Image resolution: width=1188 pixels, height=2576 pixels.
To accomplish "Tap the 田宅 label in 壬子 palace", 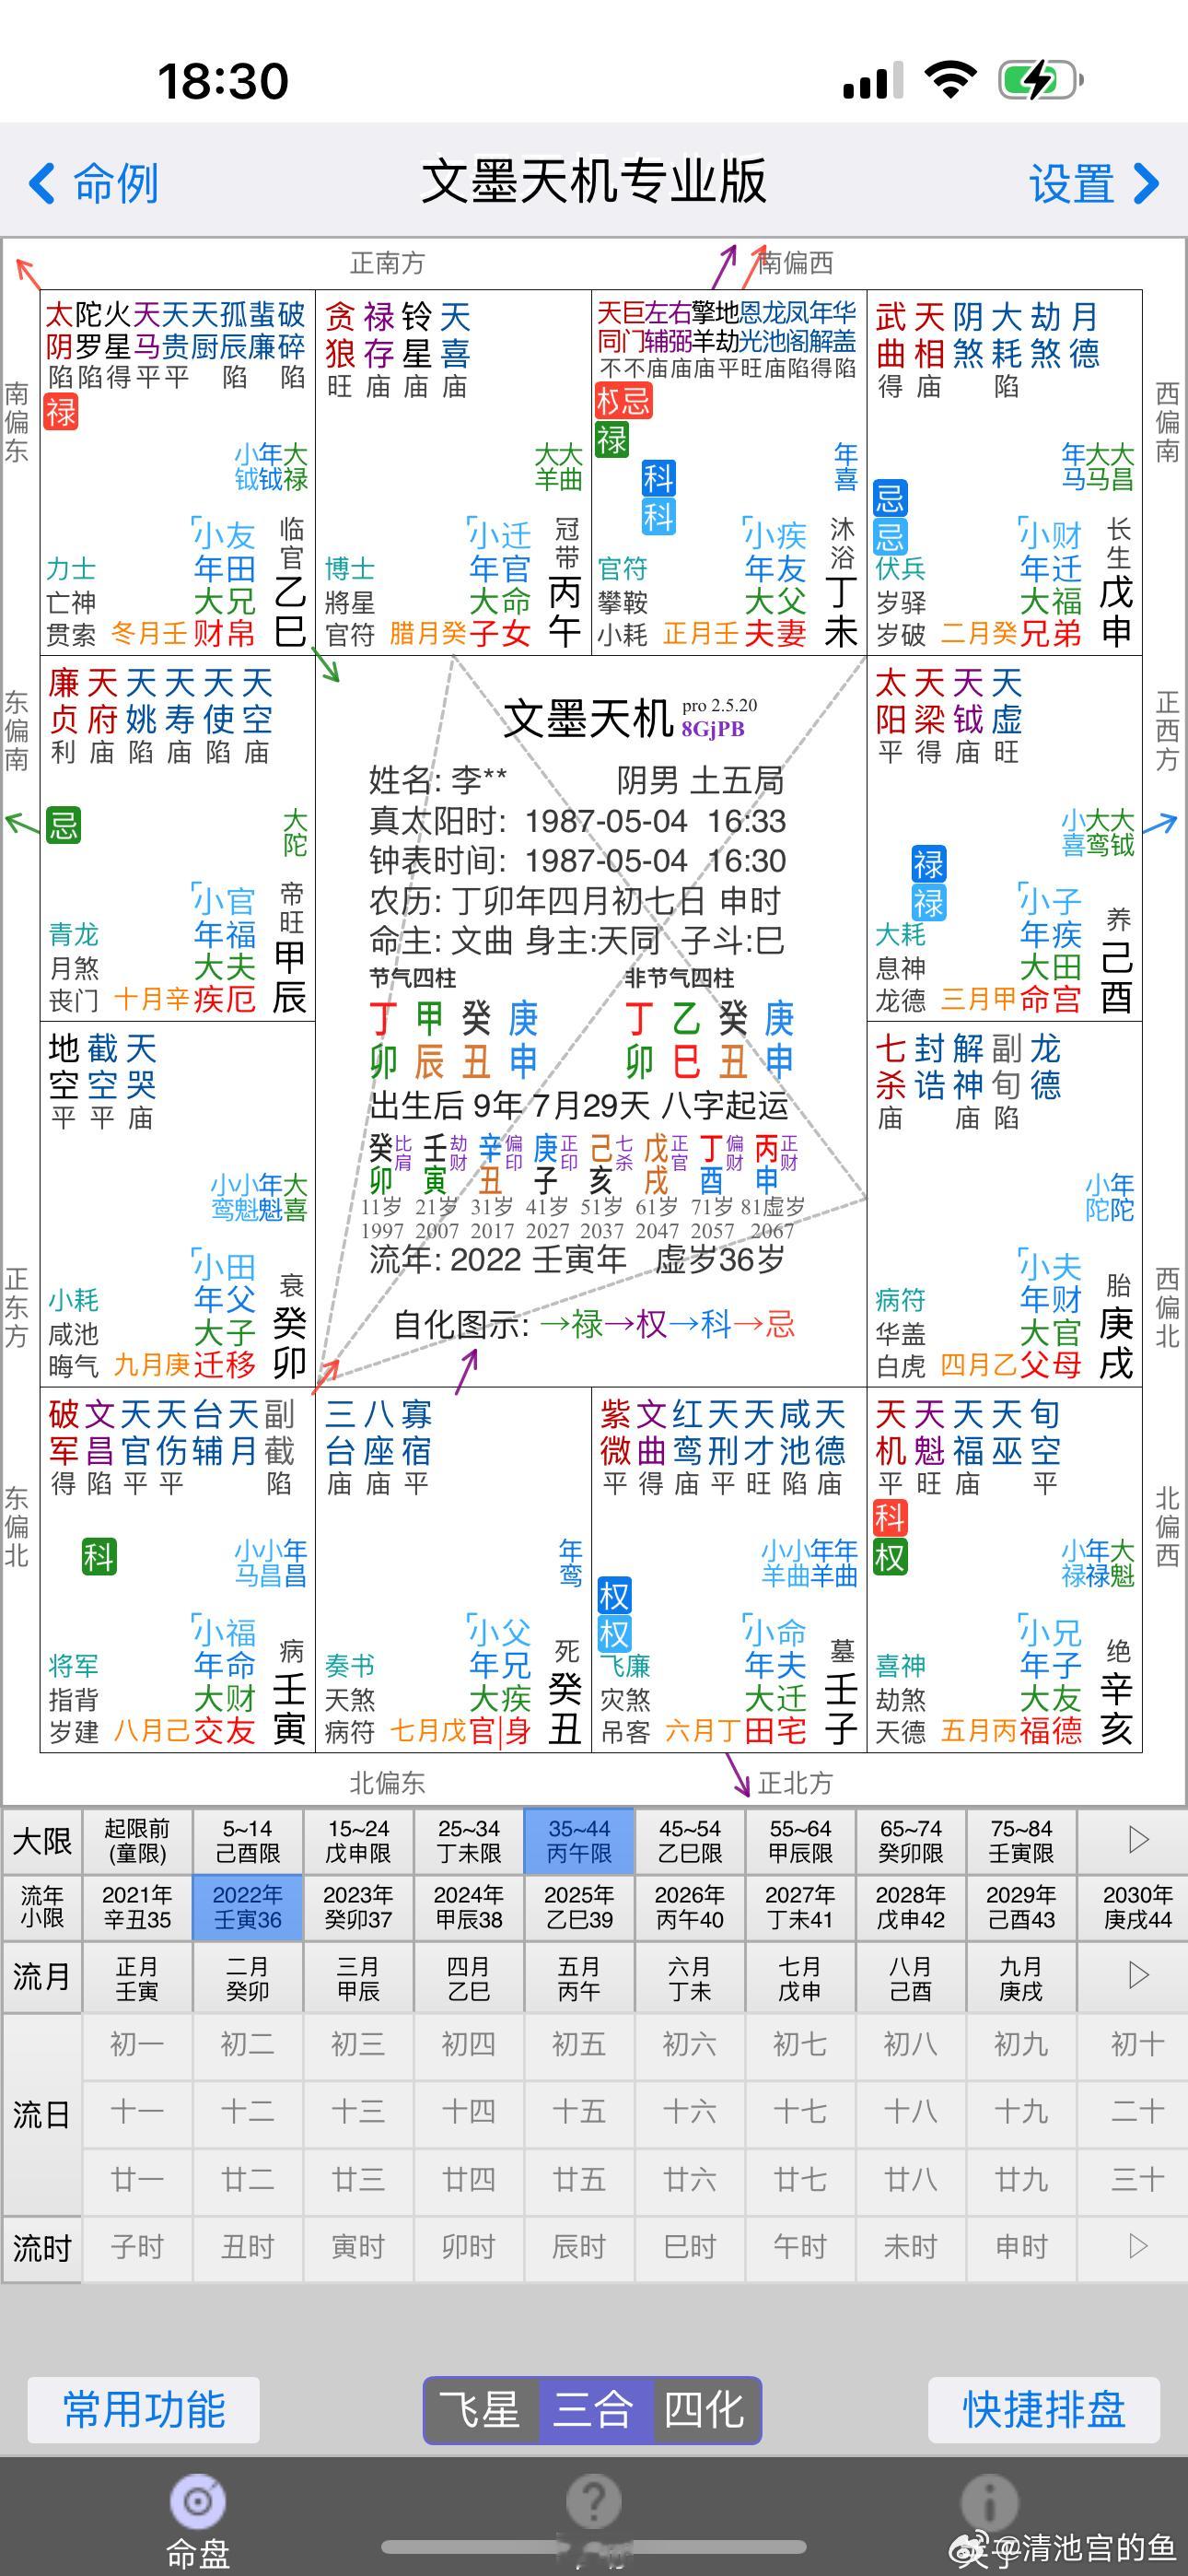I will tap(776, 1730).
